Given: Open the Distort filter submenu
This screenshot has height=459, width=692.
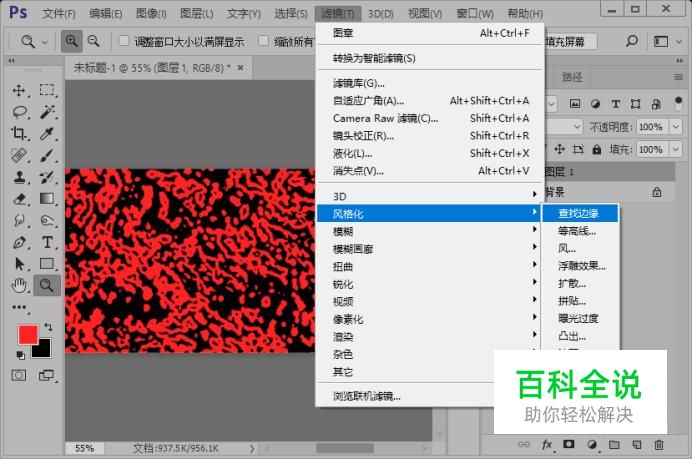Looking at the screenshot, I should (428, 266).
